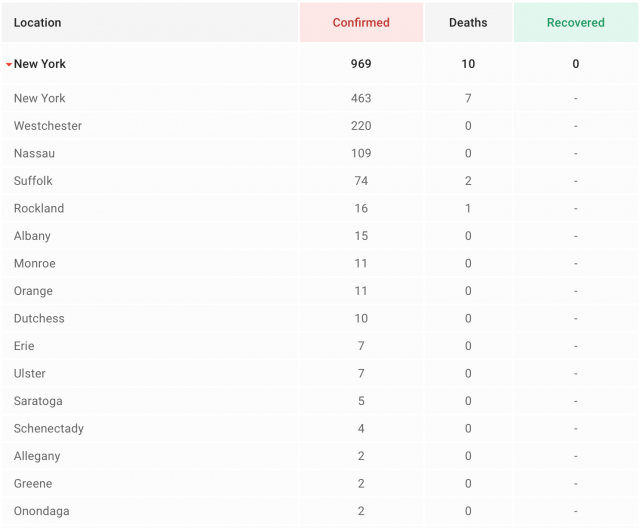Select the Albany county row
Viewport: 640px width, 528px height.
(32, 236)
